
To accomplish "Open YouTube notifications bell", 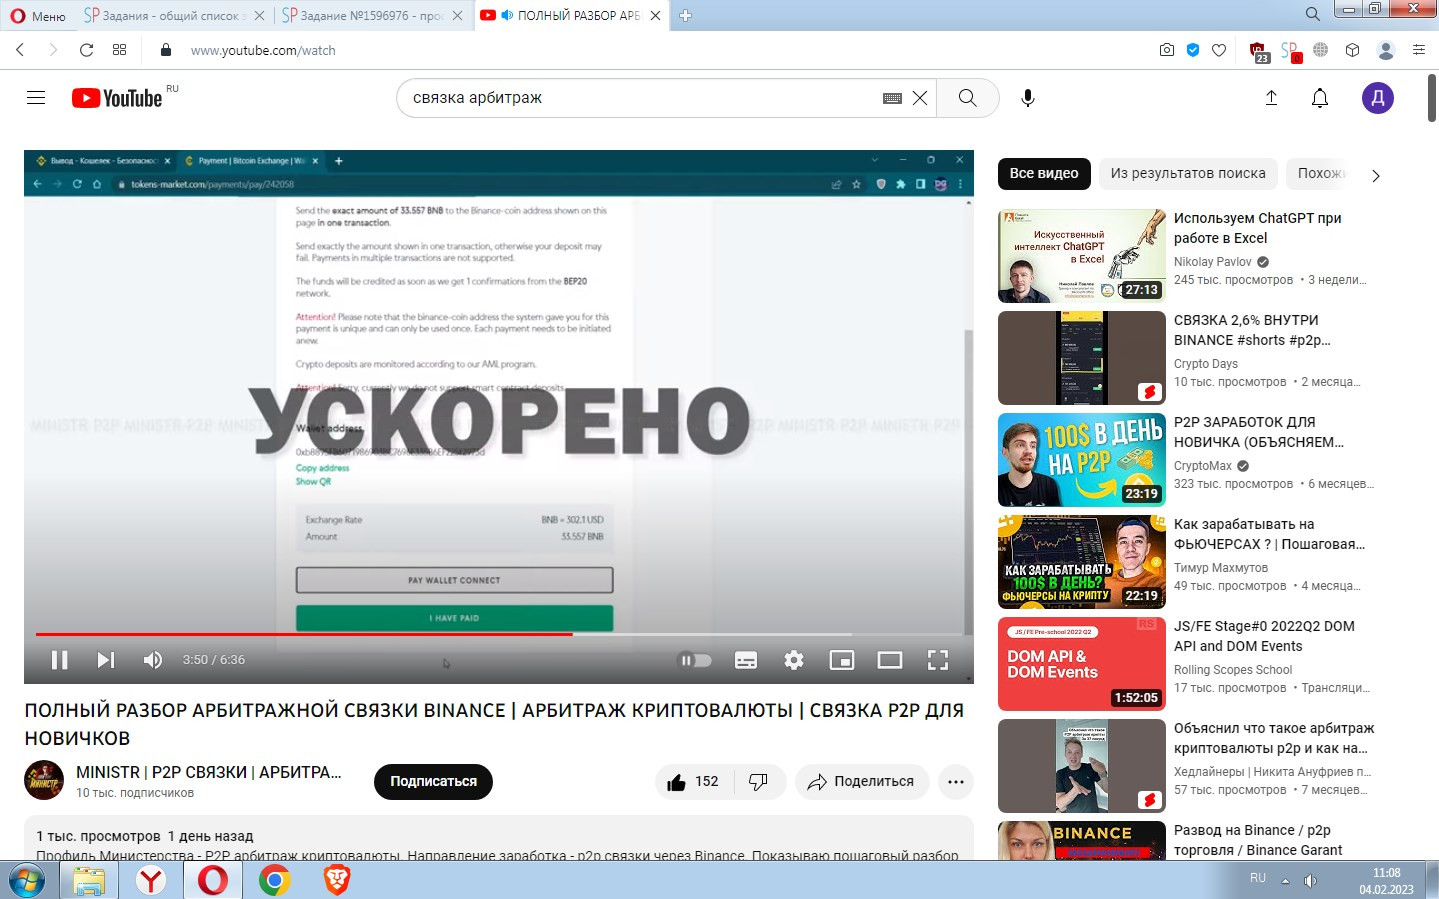I will click(1320, 98).
